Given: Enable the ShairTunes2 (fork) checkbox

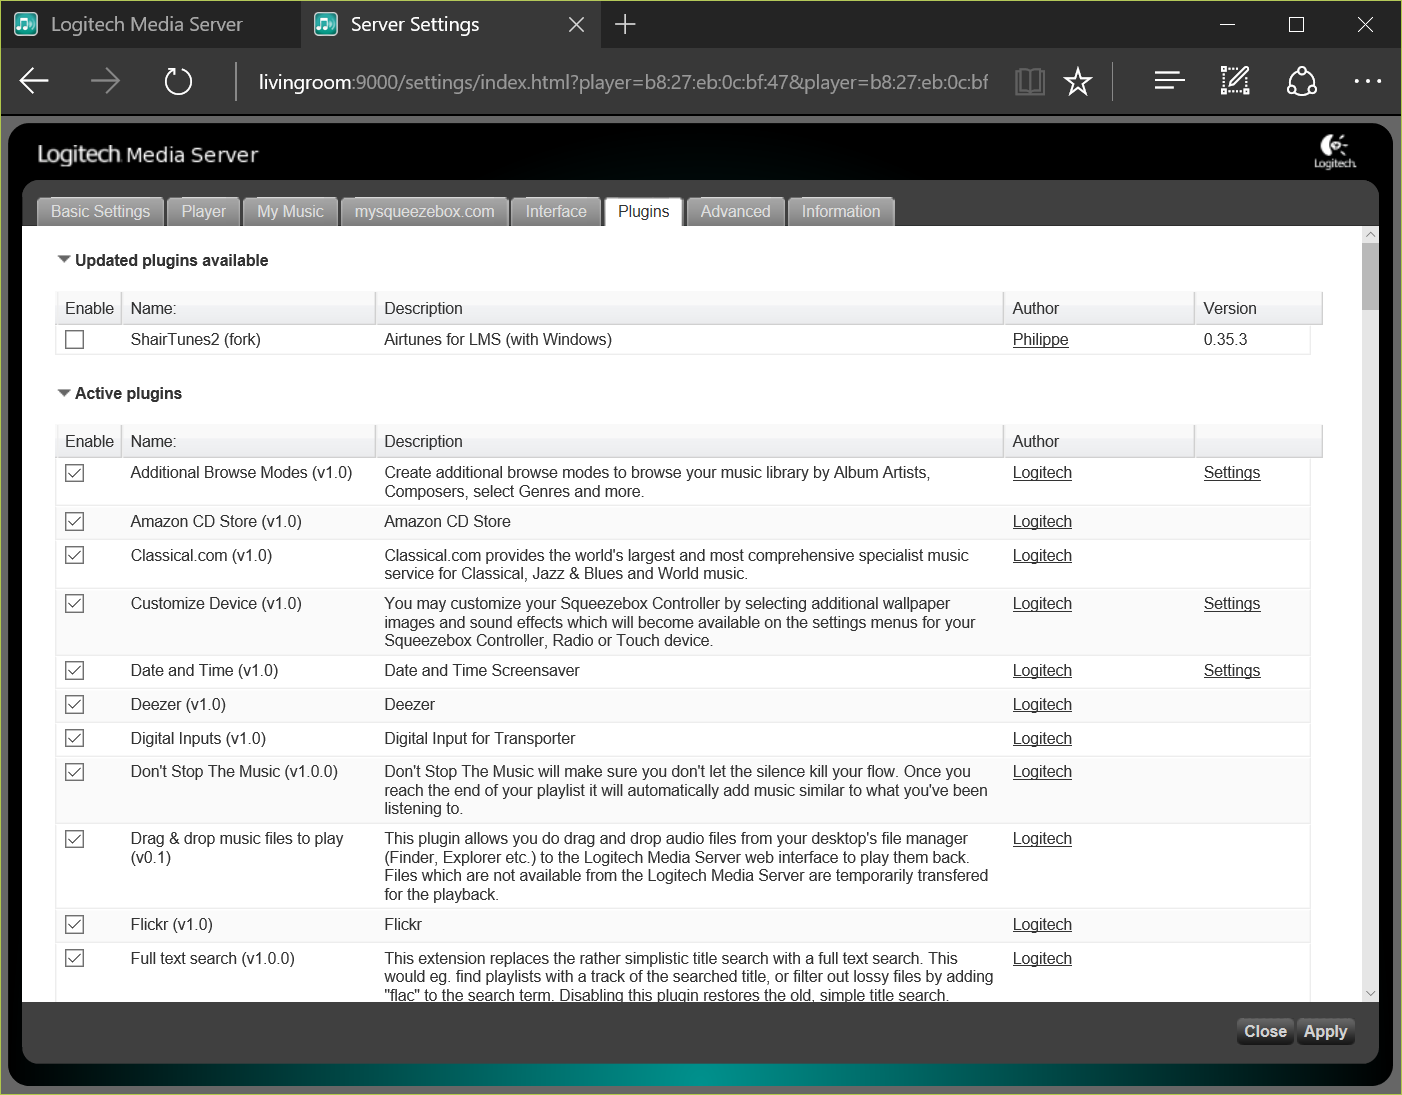Looking at the screenshot, I should [x=75, y=340].
